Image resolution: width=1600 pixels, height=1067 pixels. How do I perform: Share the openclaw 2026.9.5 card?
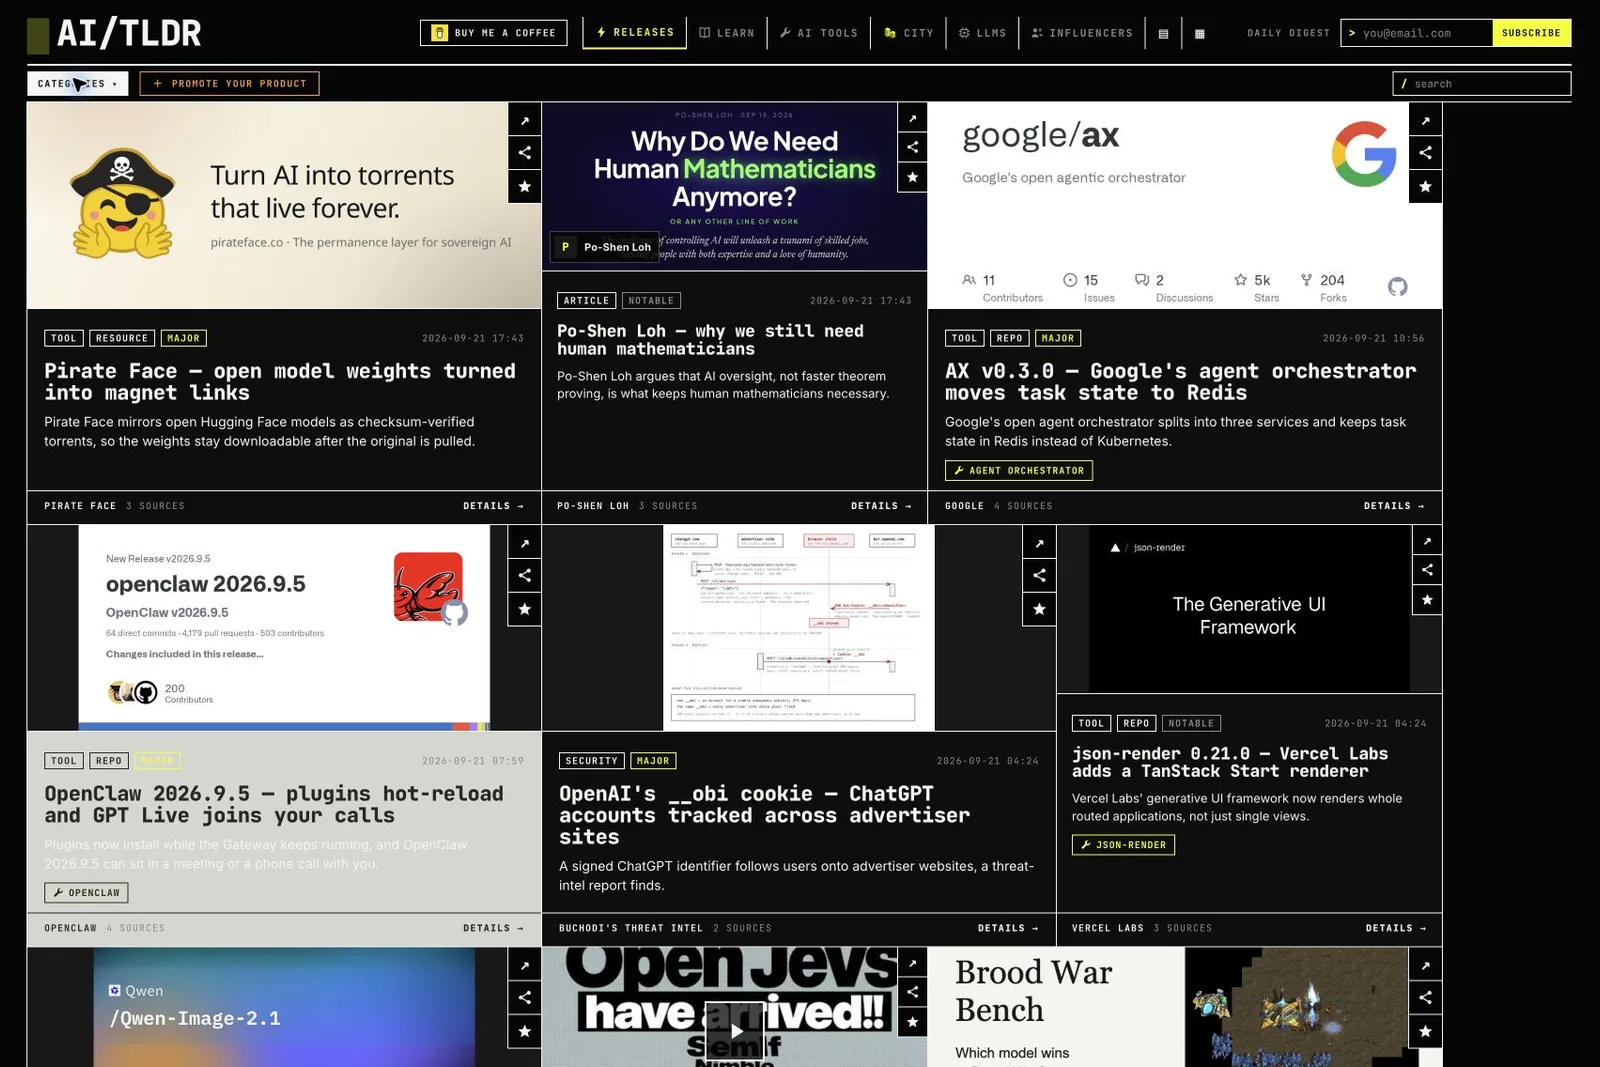pyautogui.click(x=525, y=575)
